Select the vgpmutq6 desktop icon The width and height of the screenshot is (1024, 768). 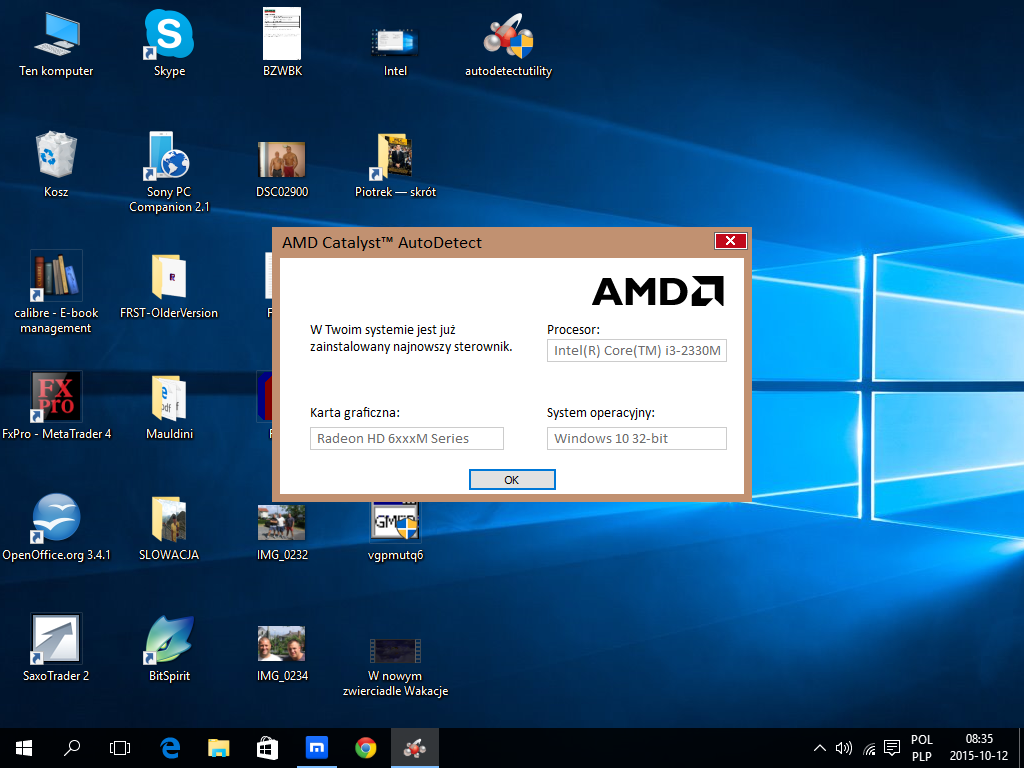click(x=395, y=532)
